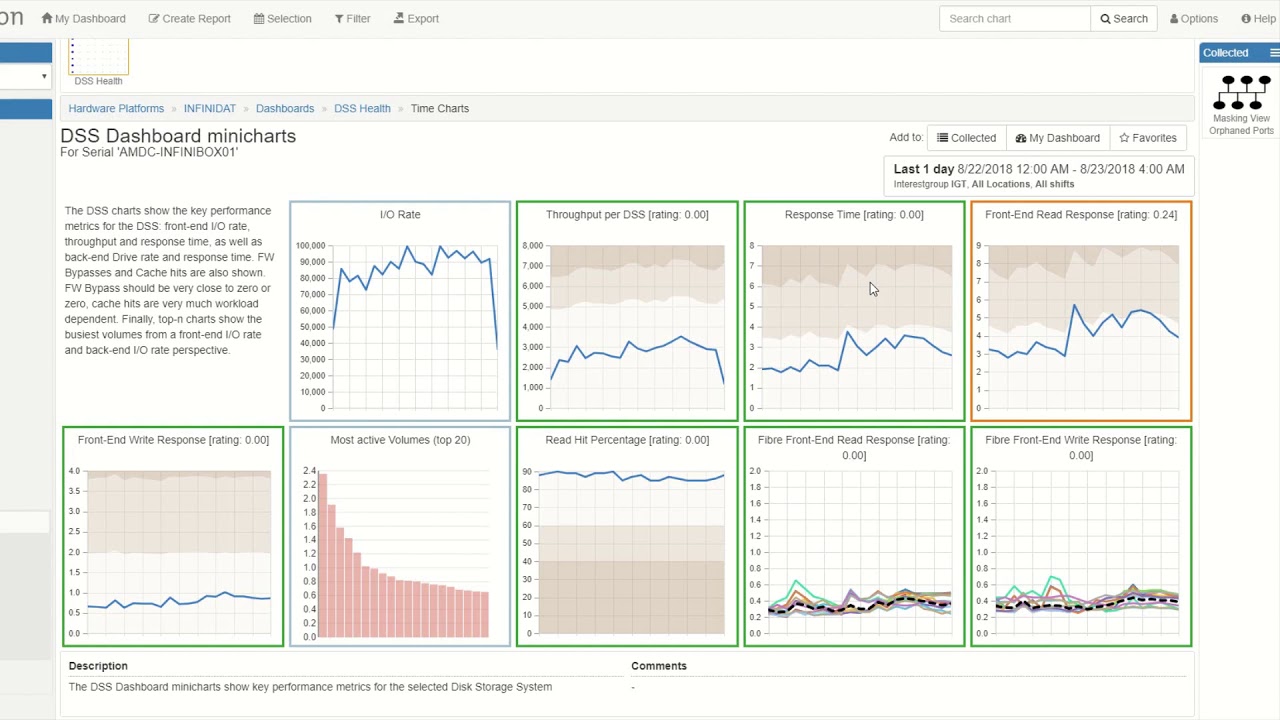1280x720 pixels.
Task: Click the Search button
Action: [1124, 18]
